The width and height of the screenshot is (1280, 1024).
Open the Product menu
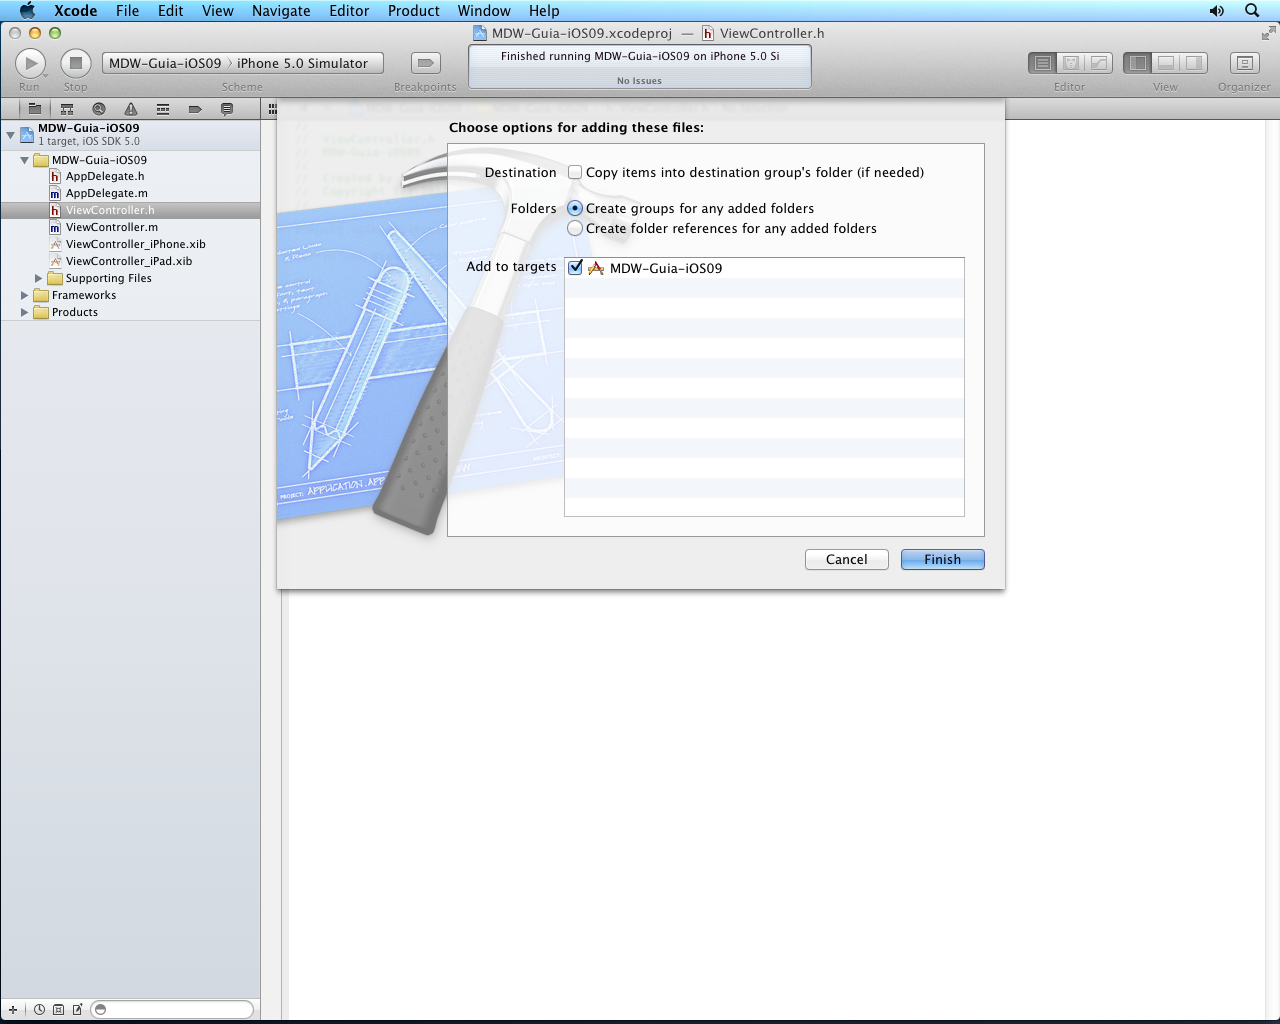[x=414, y=11]
